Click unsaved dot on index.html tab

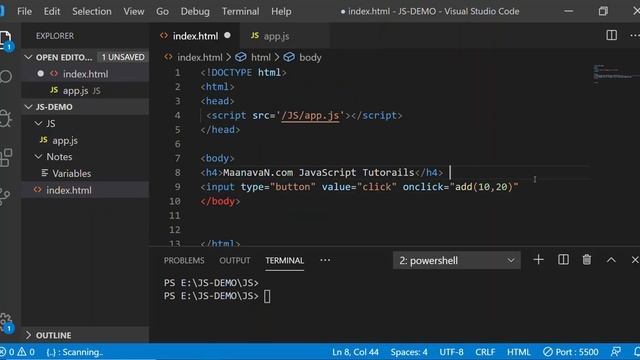(x=227, y=36)
